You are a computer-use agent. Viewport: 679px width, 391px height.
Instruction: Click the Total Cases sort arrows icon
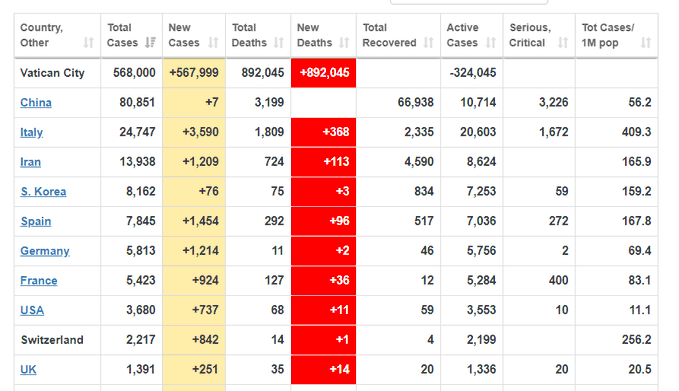pyautogui.click(x=150, y=42)
